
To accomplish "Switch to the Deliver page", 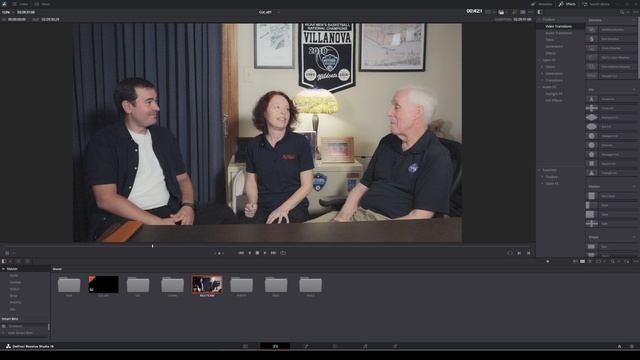I will point(395,346).
